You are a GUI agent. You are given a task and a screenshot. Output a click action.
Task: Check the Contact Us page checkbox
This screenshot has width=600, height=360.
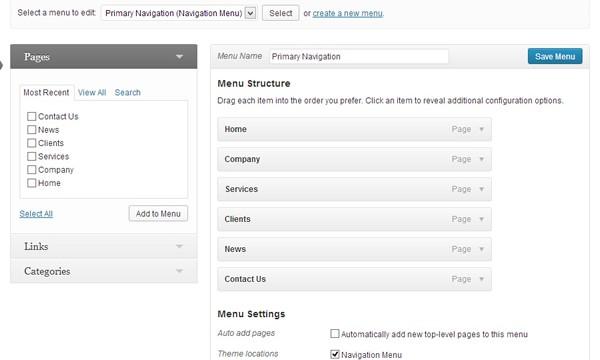tap(32, 116)
